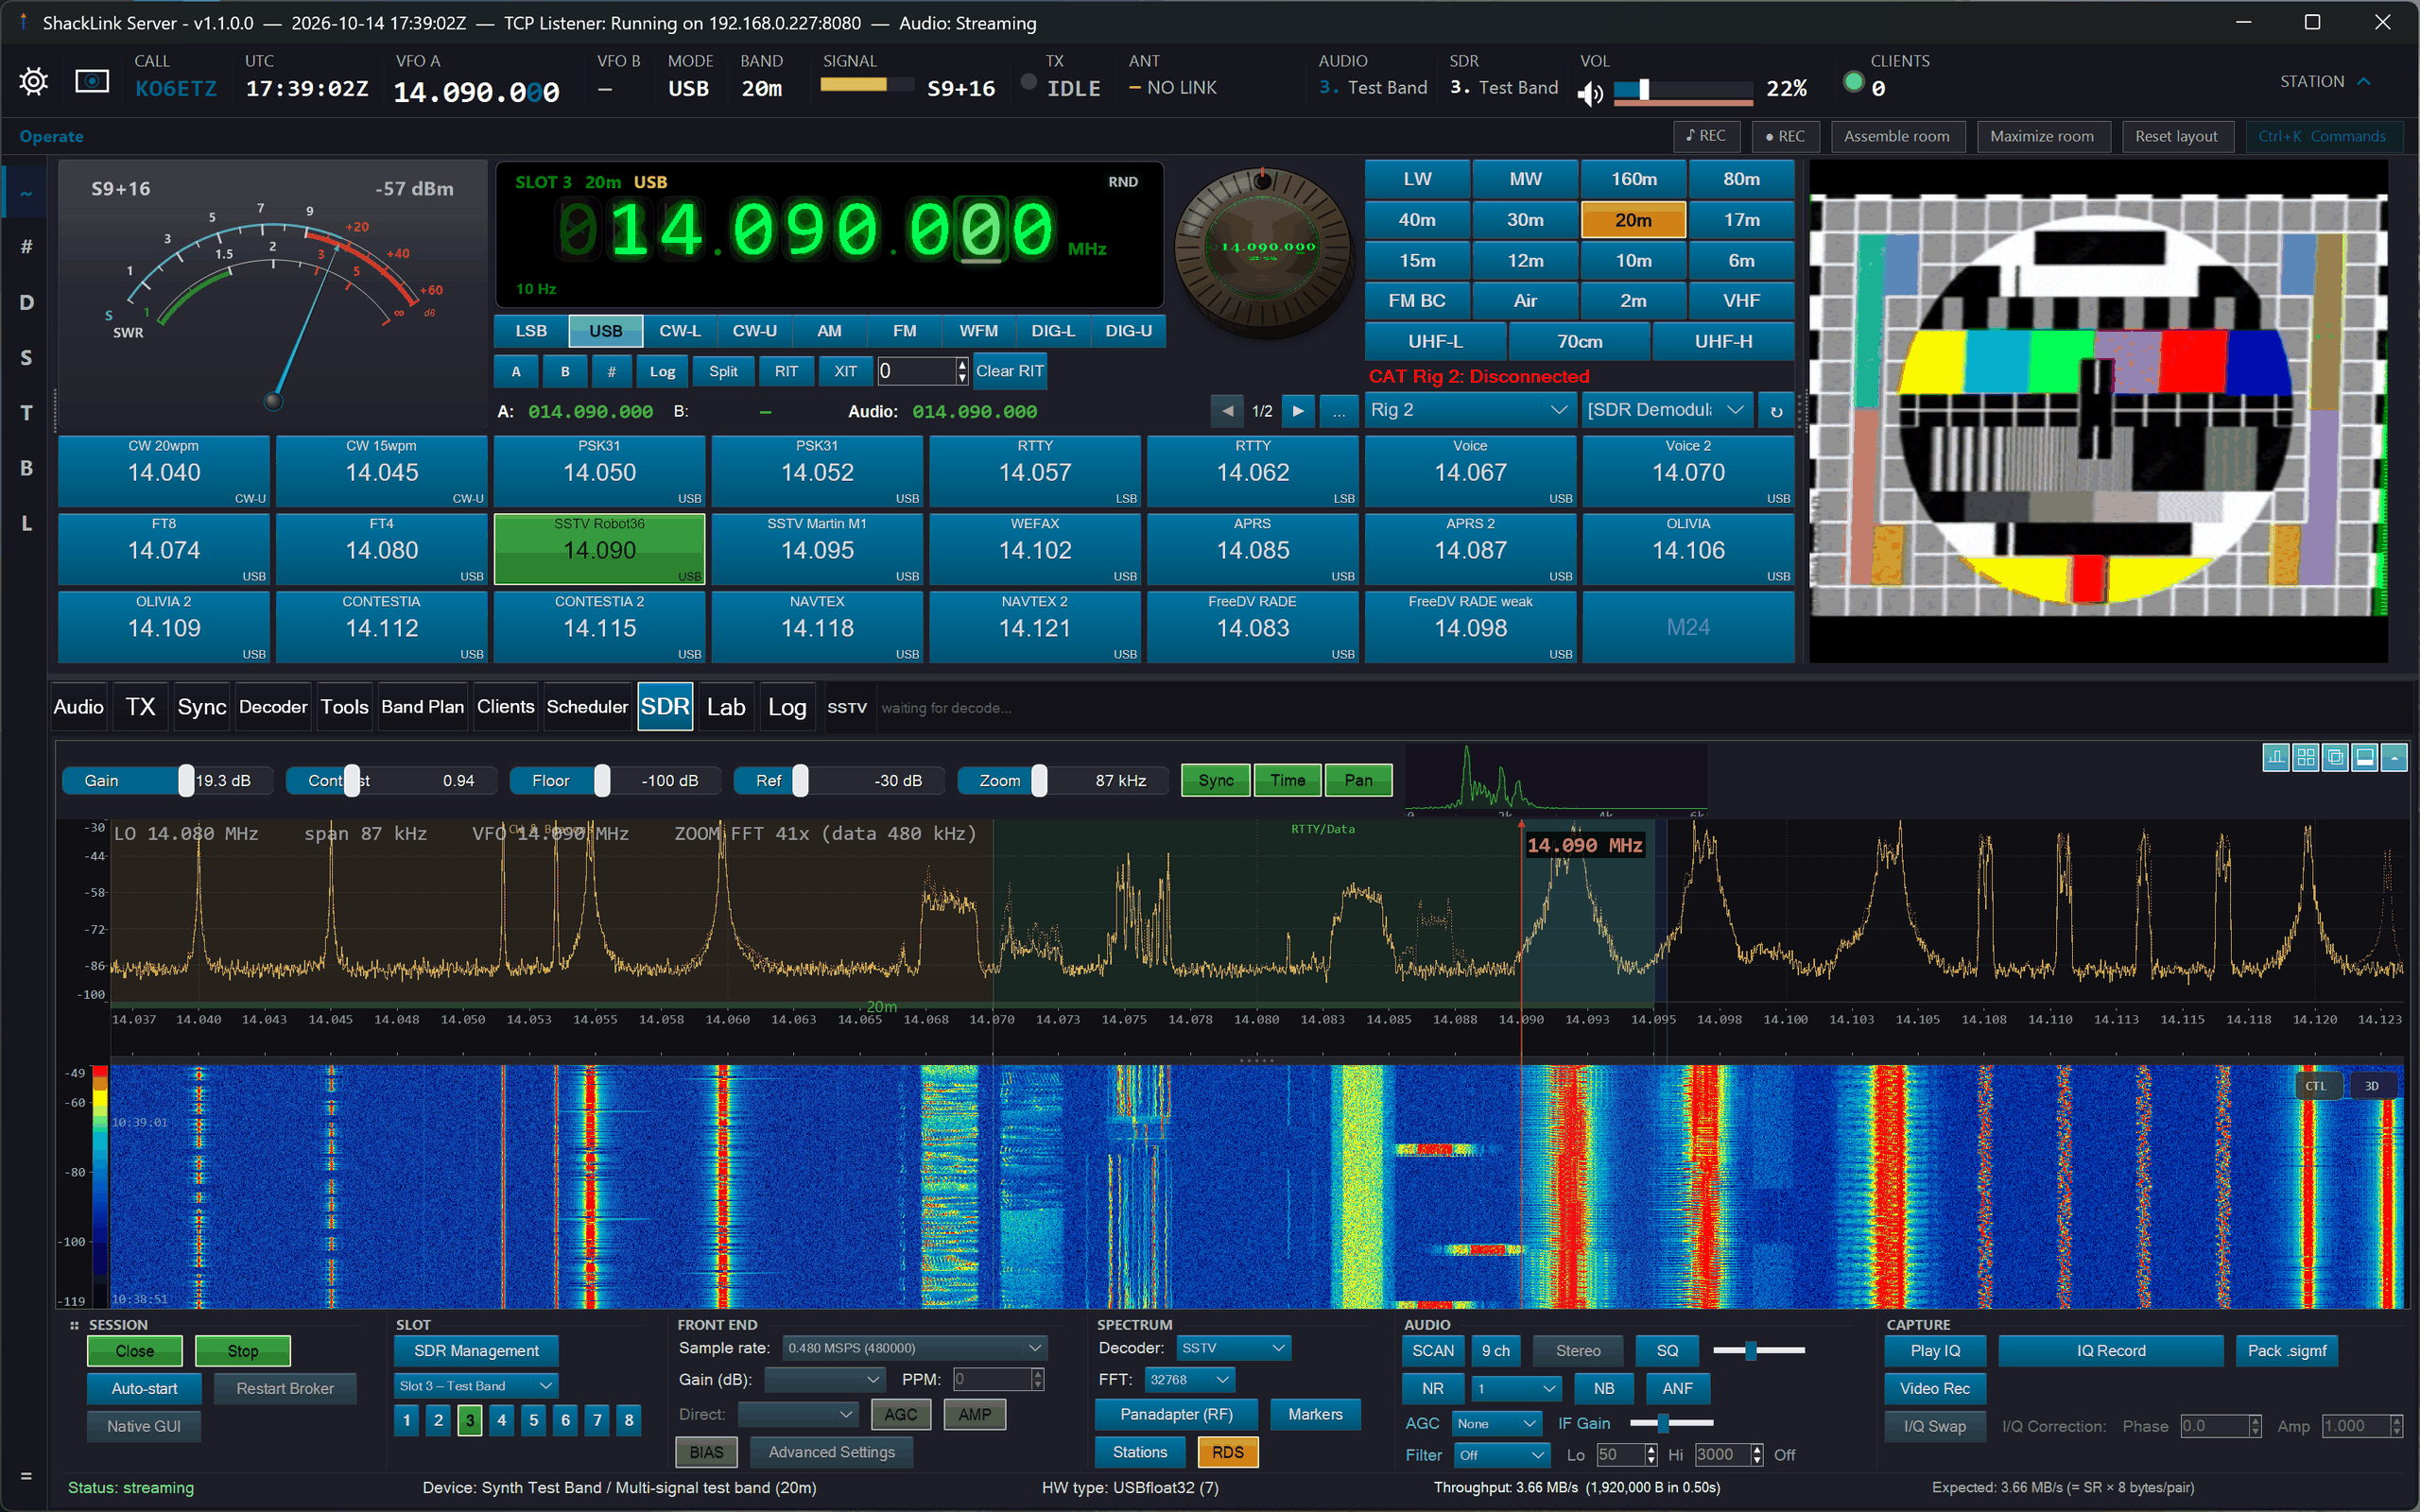
Task: Select the FT8 14.074 memory
Action: [164, 549]
